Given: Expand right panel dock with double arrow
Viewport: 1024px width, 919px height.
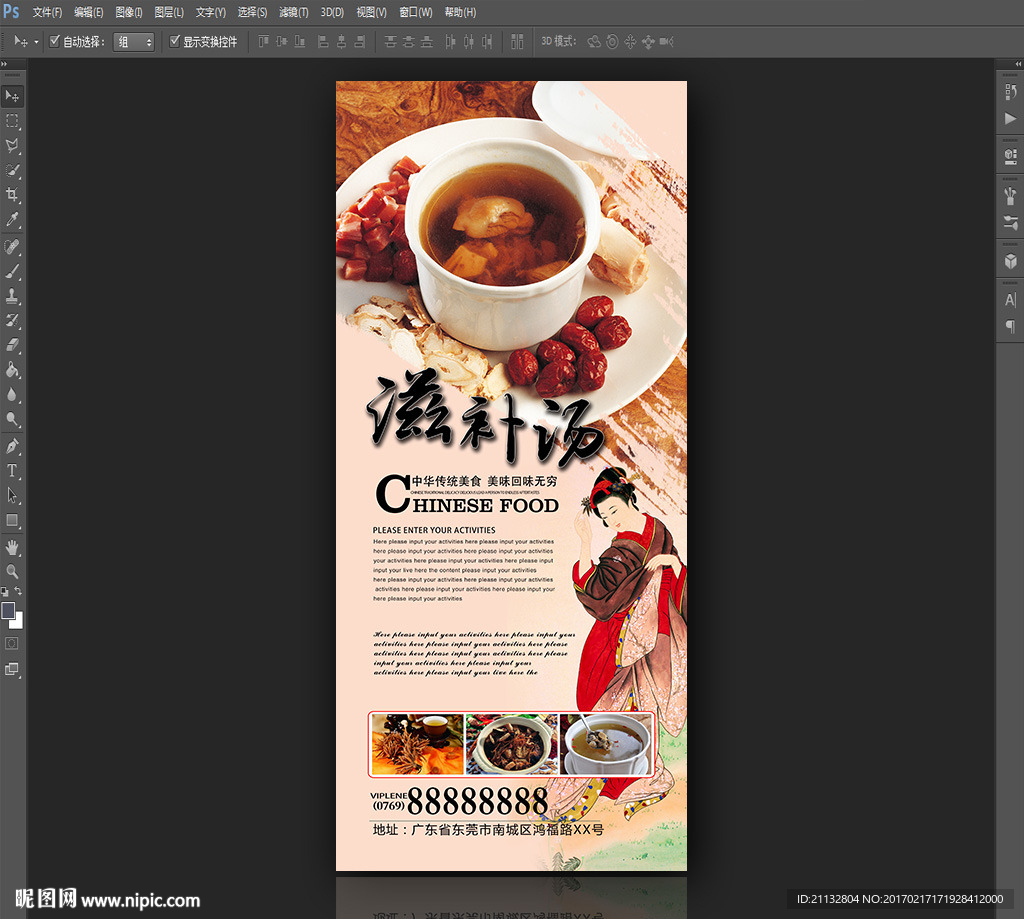Looking at the screenshot, I should click(x=1019, y=64).
